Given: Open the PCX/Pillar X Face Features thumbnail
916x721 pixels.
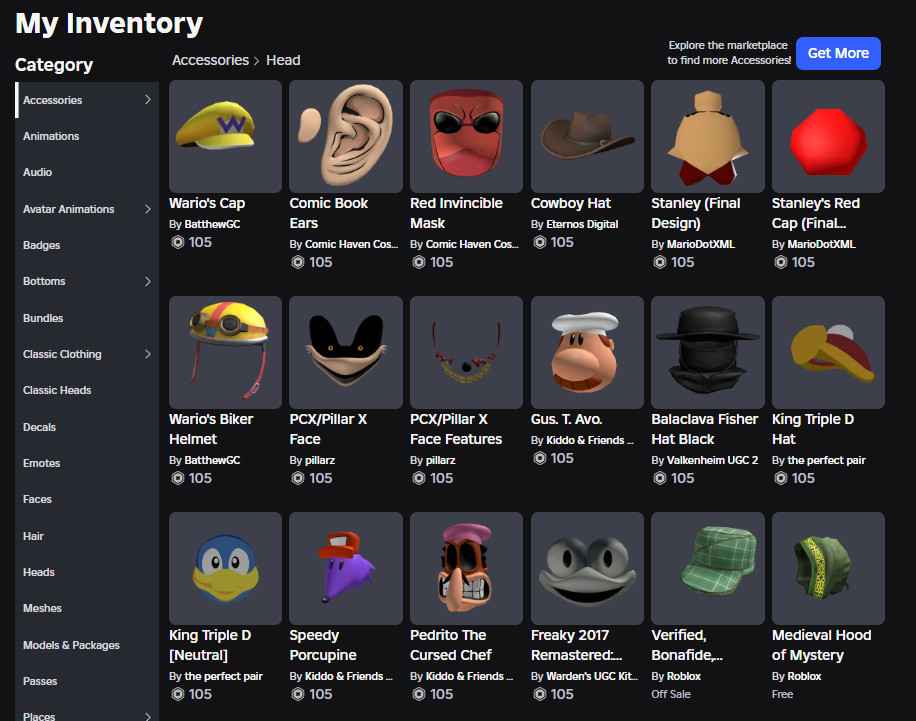Looking at the screenshot, I should click(466, 352).
